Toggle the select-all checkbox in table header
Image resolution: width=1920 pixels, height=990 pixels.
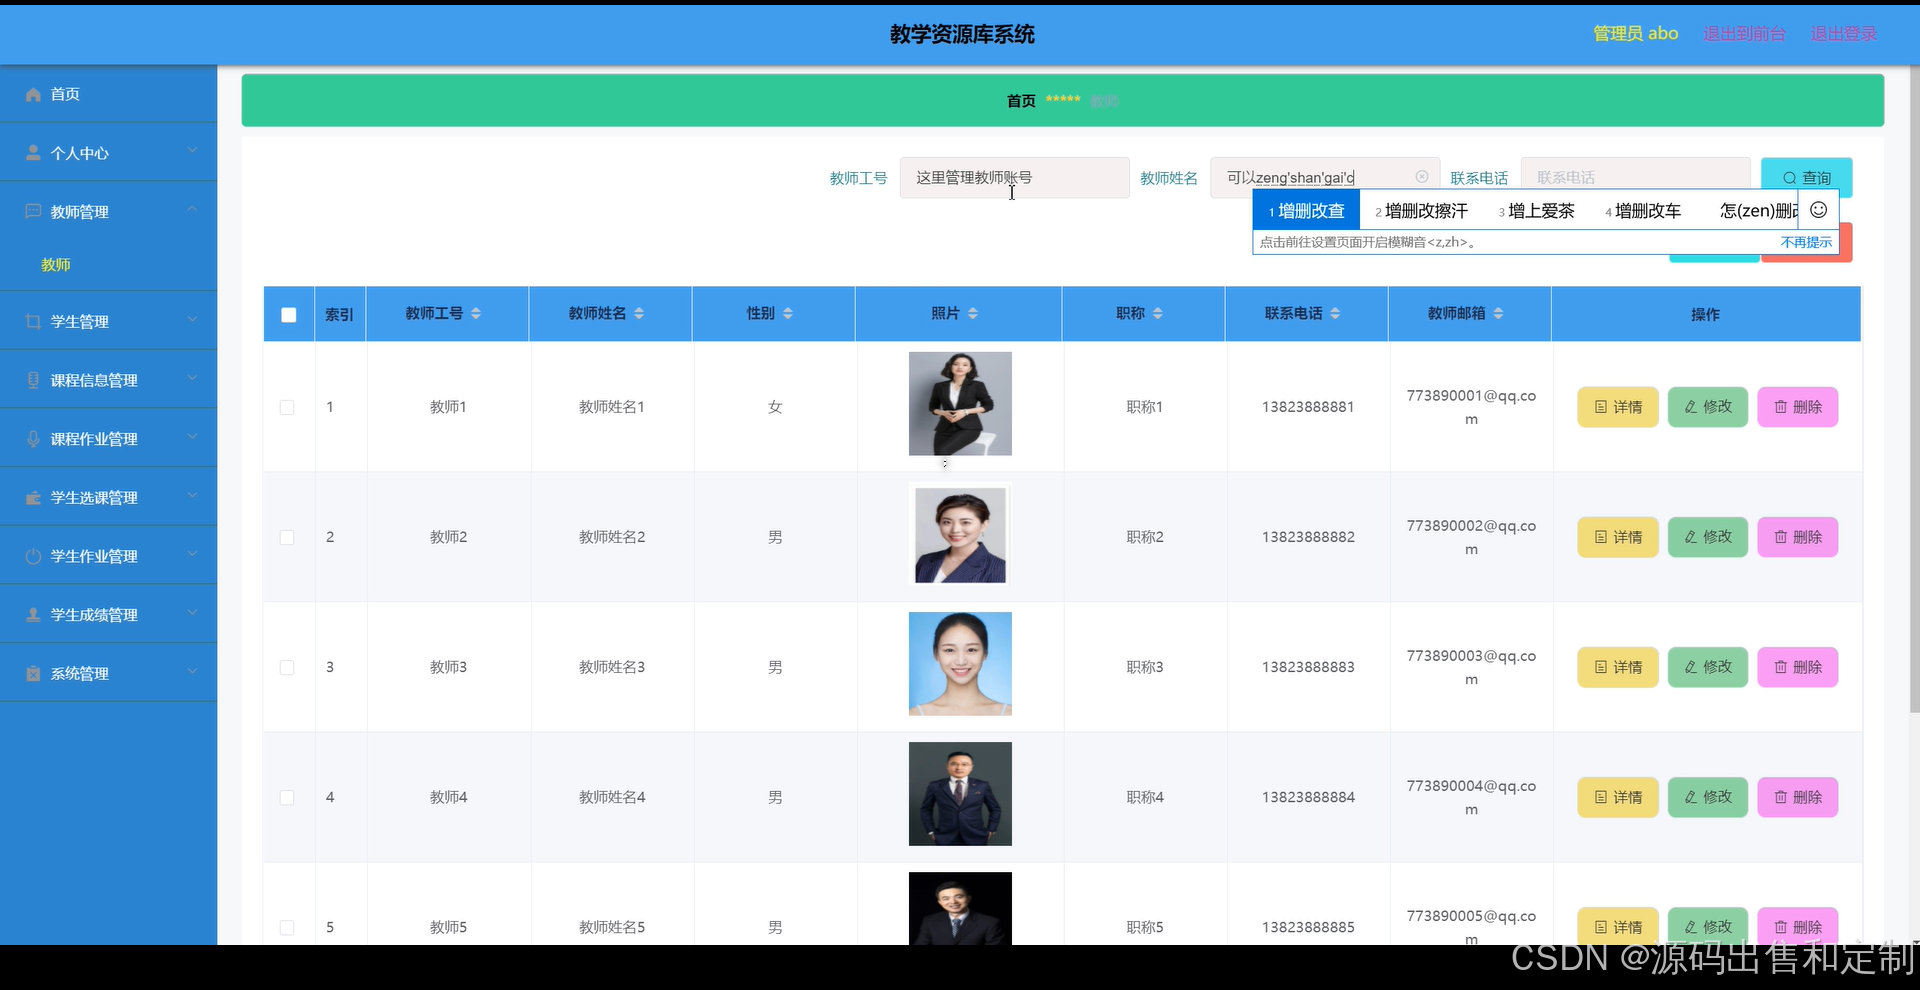[289, 315]
